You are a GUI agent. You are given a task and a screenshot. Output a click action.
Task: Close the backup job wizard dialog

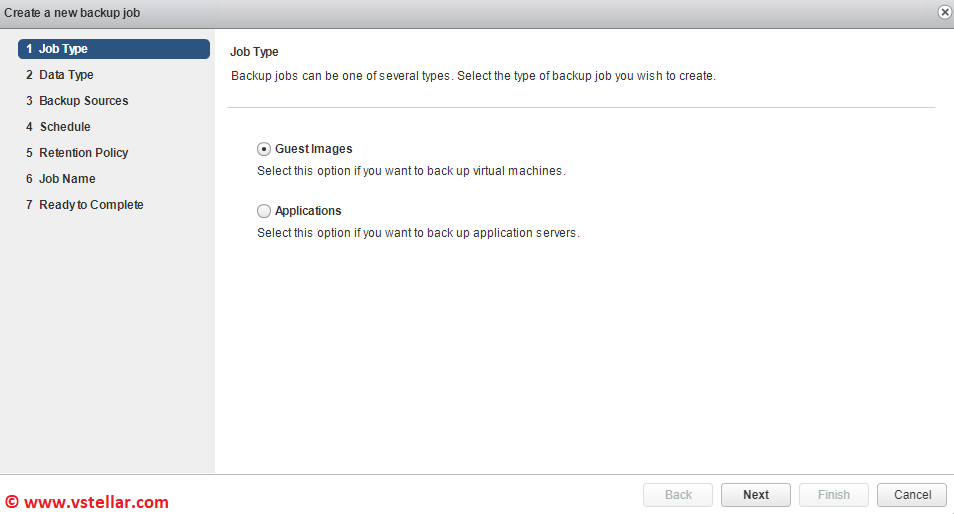tap(944, 12)
